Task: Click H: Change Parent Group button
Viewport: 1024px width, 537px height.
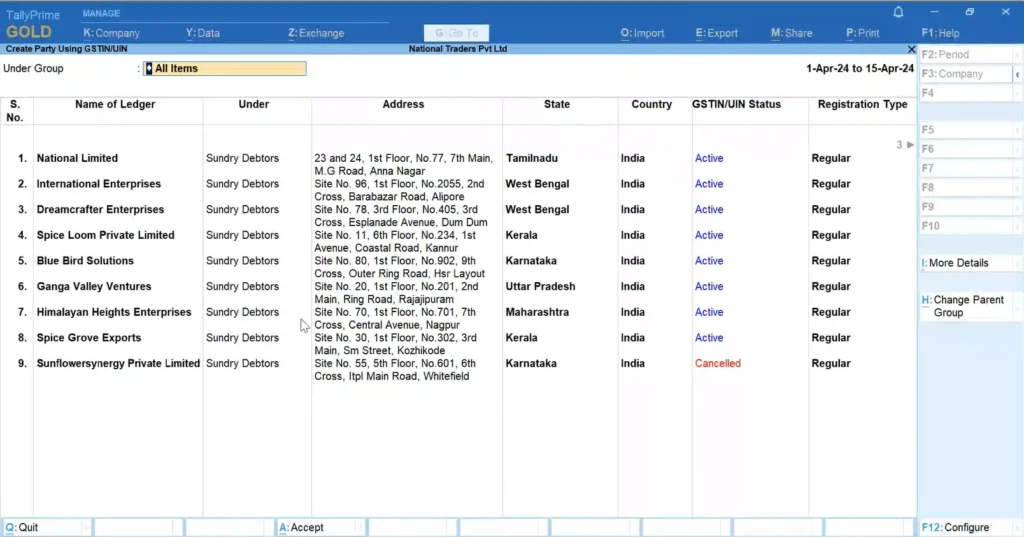Action: 969,306
